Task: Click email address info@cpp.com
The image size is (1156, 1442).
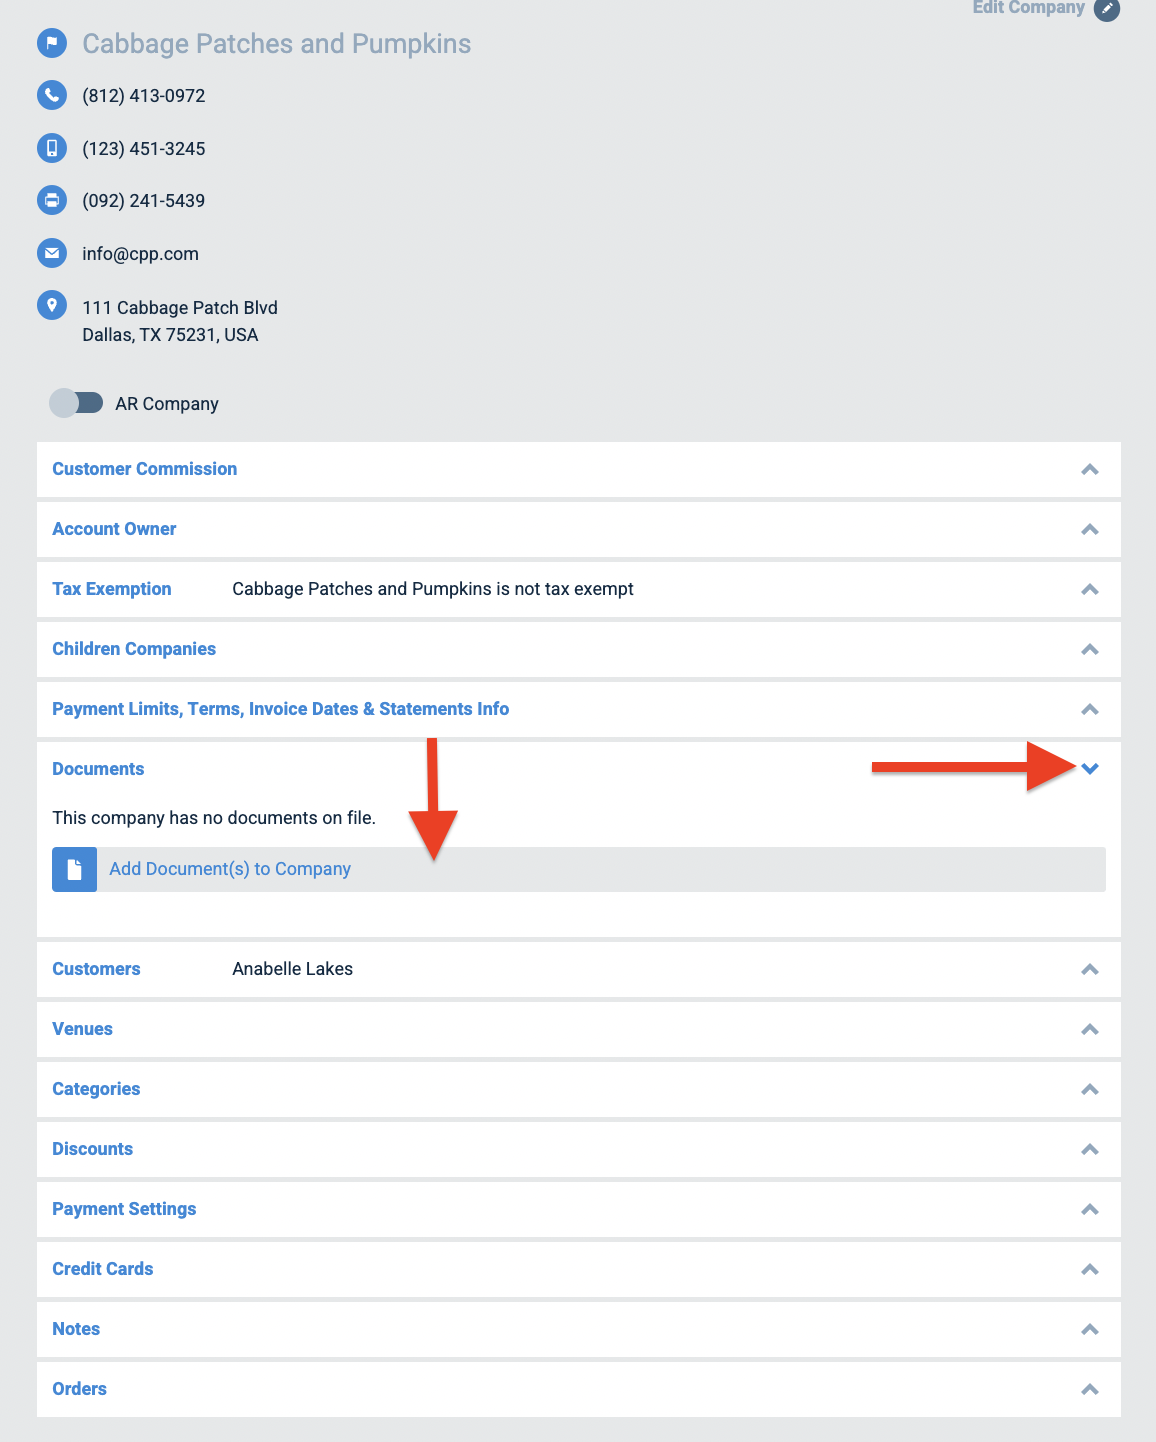Action: [140, 254]
